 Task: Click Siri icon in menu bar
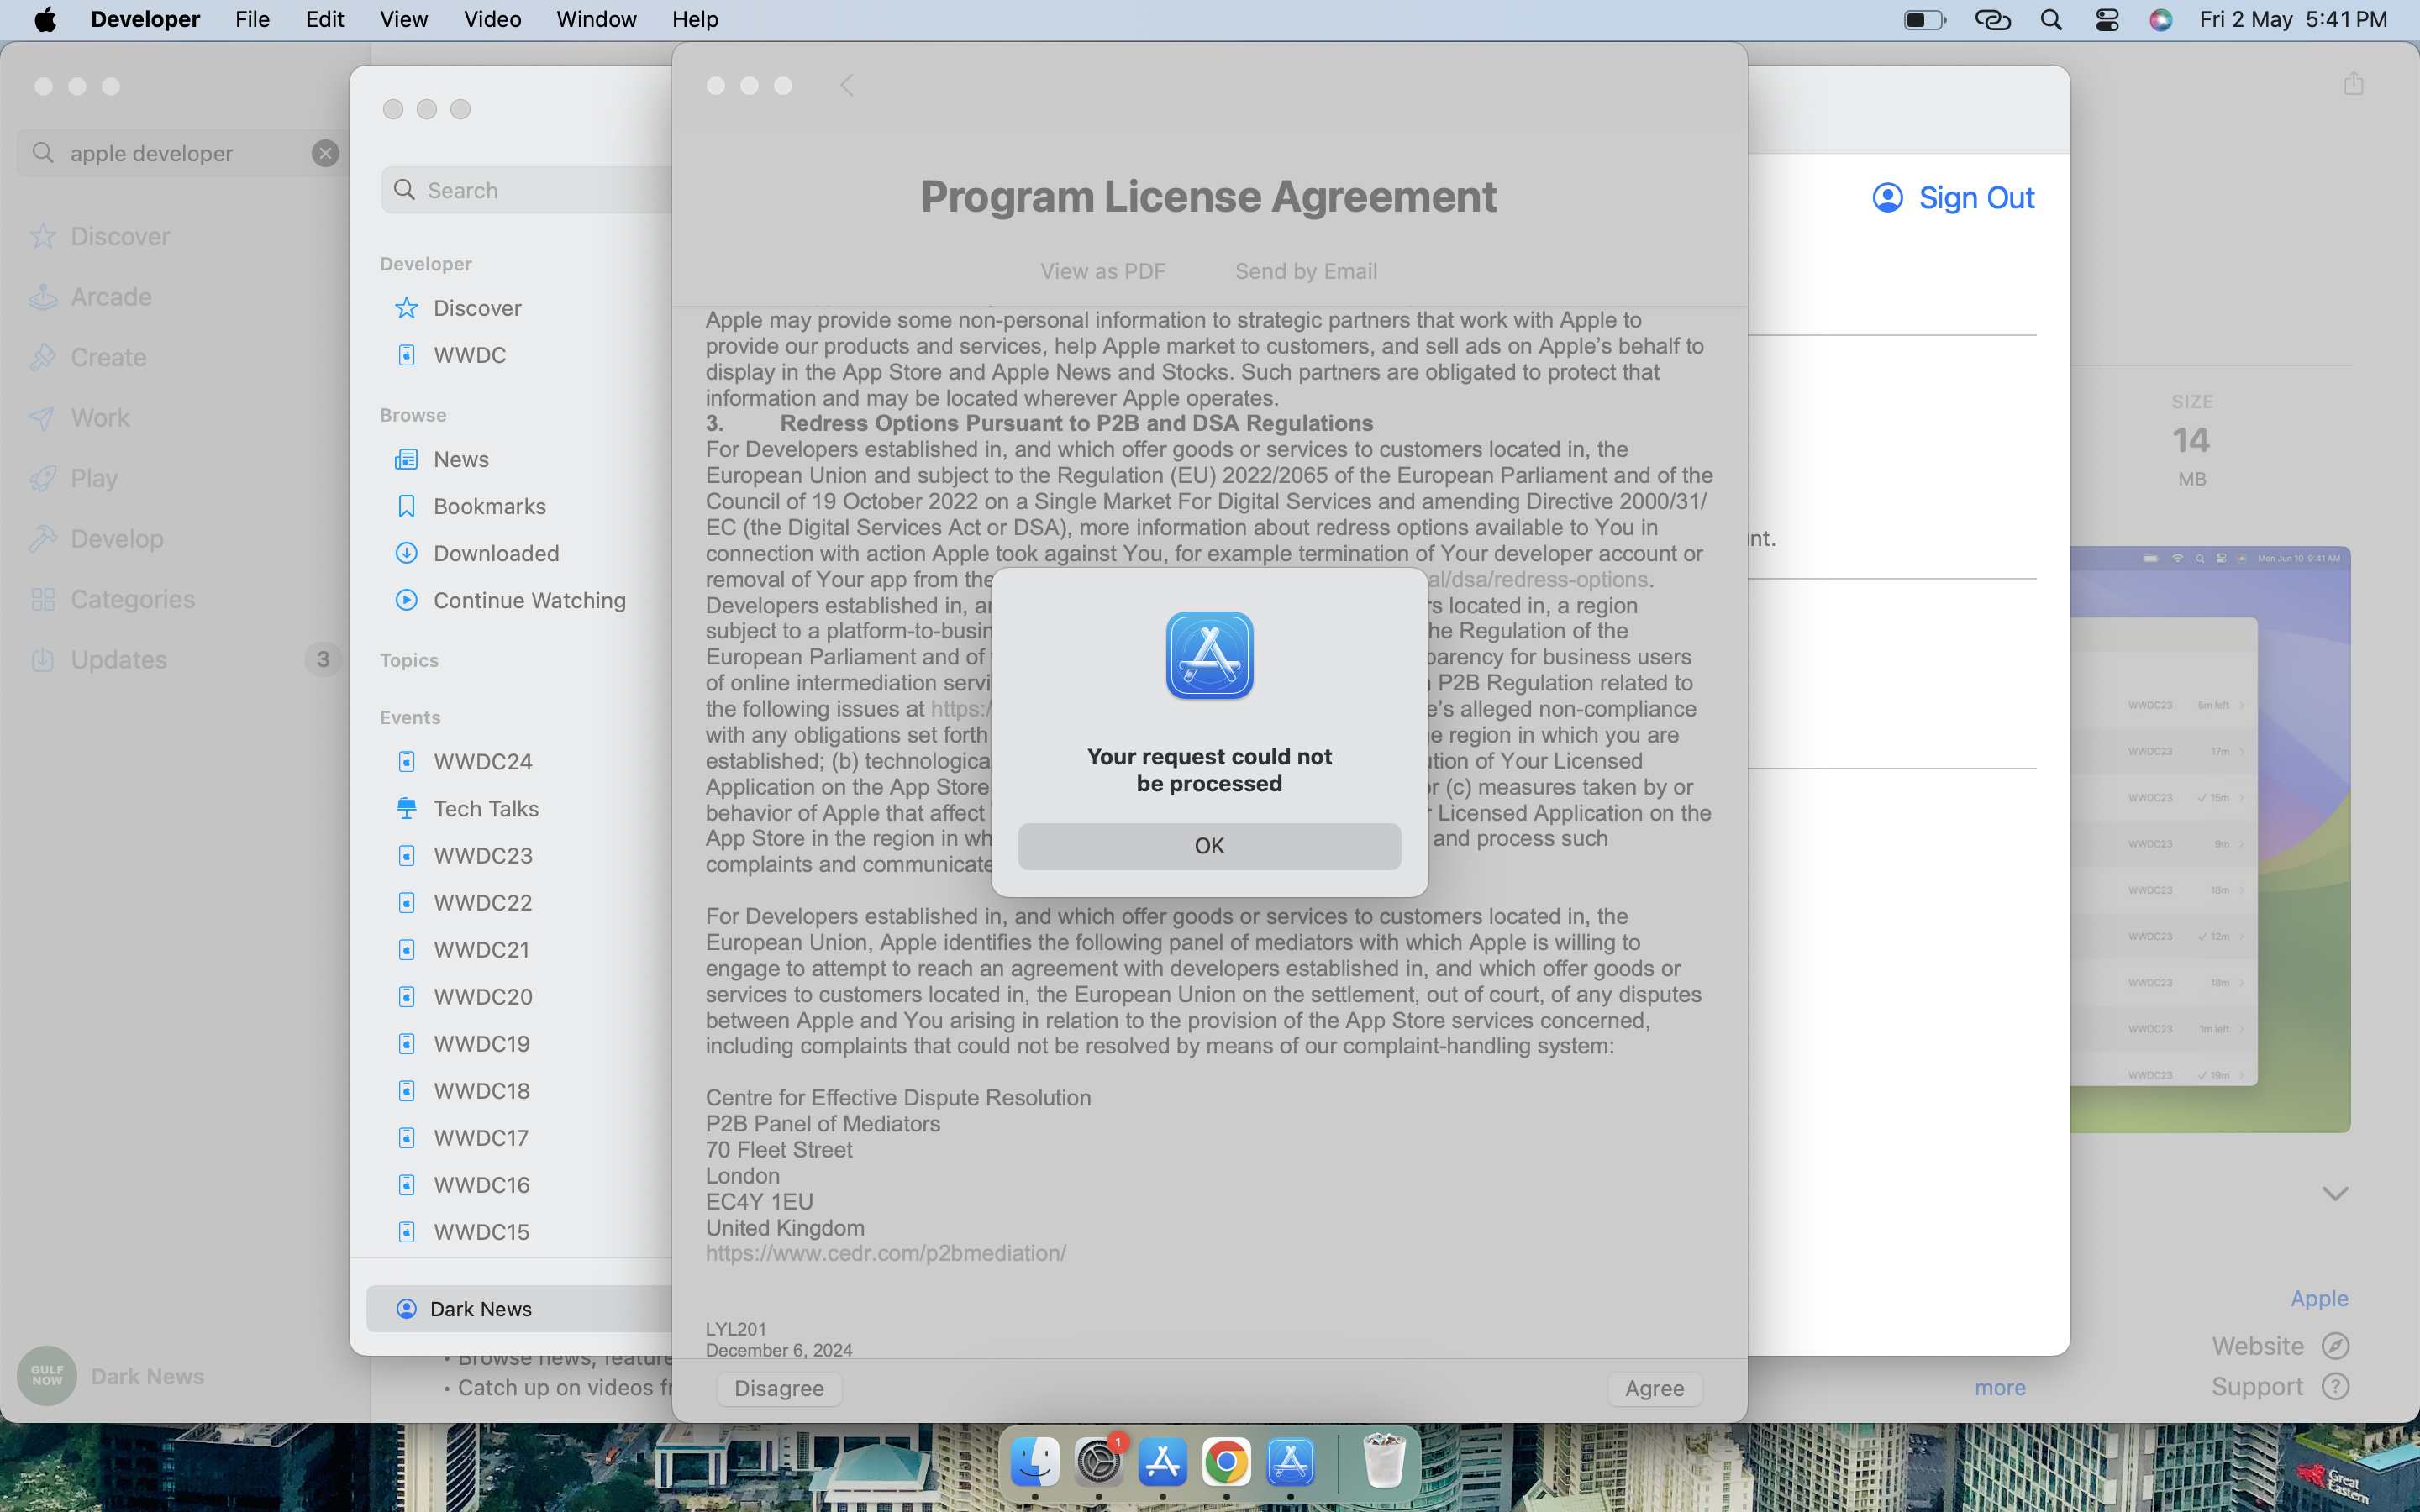click(x=2161, y=19)
